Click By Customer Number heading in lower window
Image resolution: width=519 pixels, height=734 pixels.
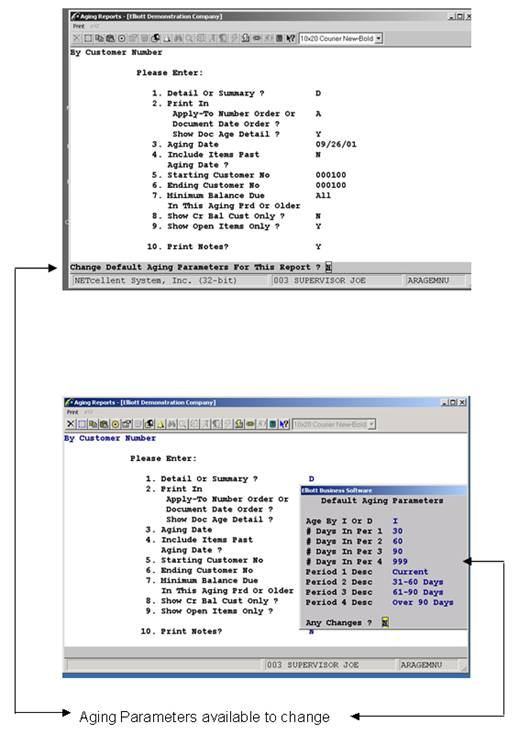(110, 438)
